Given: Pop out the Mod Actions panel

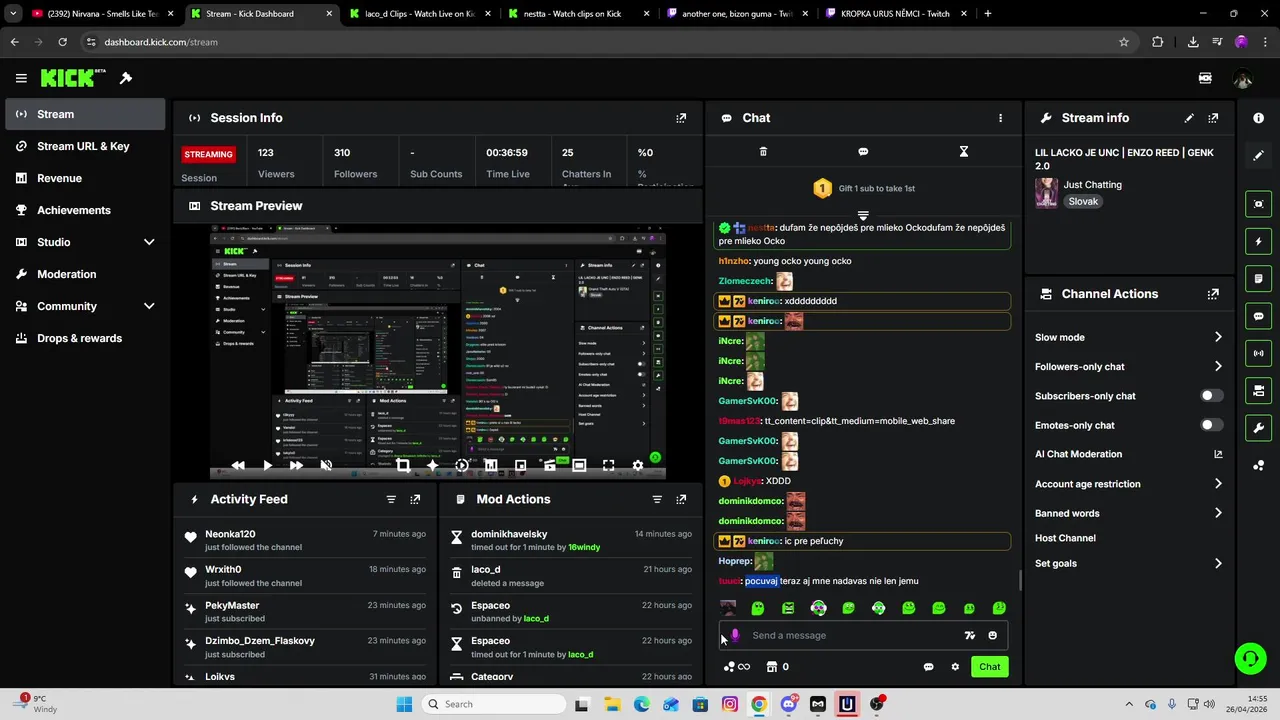Looking at the screenshot, I should (x=681, y=499).
